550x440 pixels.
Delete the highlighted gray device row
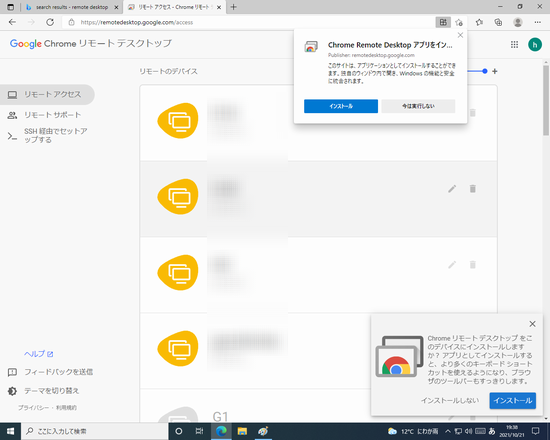[472, 189]
